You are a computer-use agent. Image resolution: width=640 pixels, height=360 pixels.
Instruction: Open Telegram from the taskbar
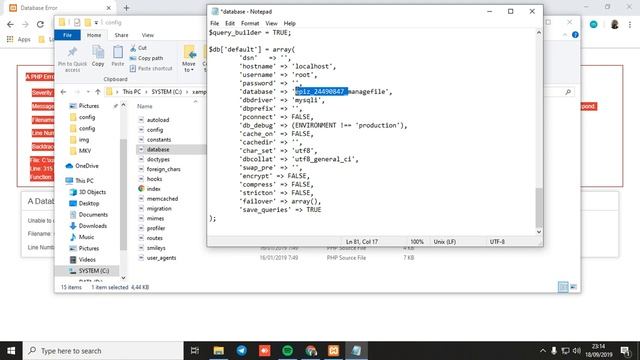pos(241,351)
